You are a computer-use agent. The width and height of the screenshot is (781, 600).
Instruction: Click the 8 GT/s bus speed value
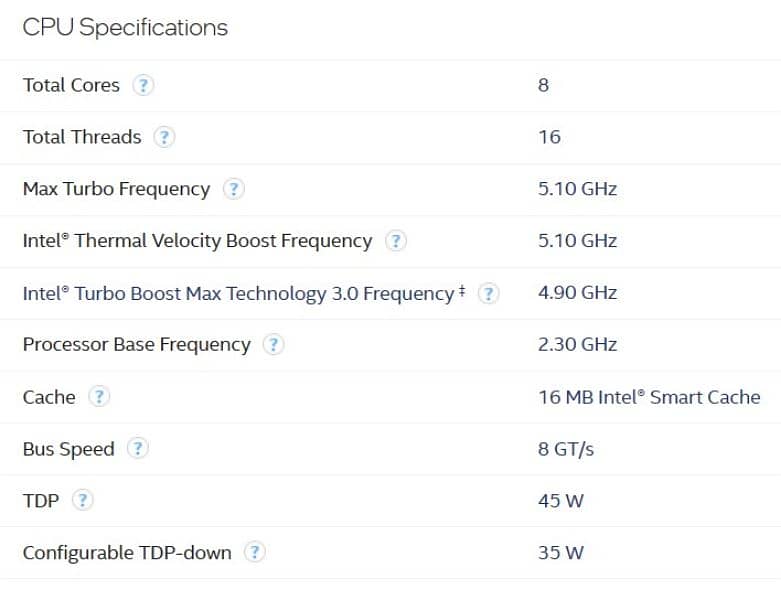566,449
